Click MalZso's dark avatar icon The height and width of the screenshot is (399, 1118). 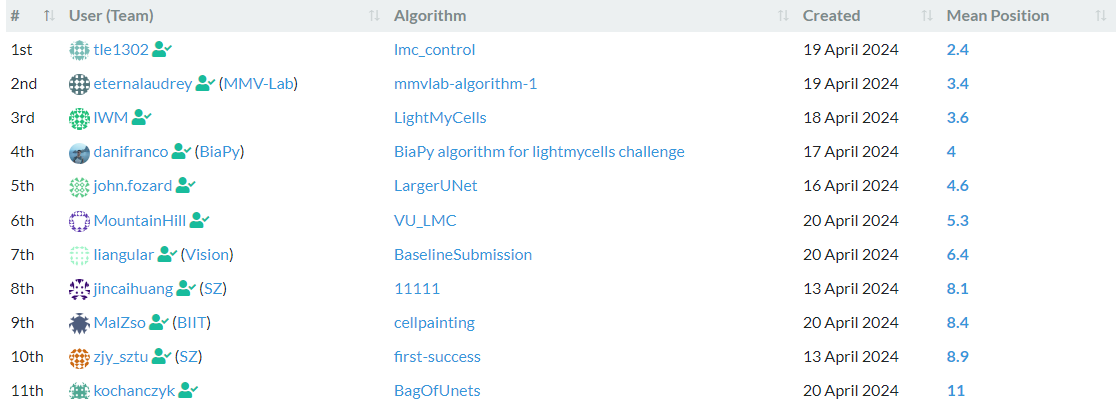click(x=79, y=323)
